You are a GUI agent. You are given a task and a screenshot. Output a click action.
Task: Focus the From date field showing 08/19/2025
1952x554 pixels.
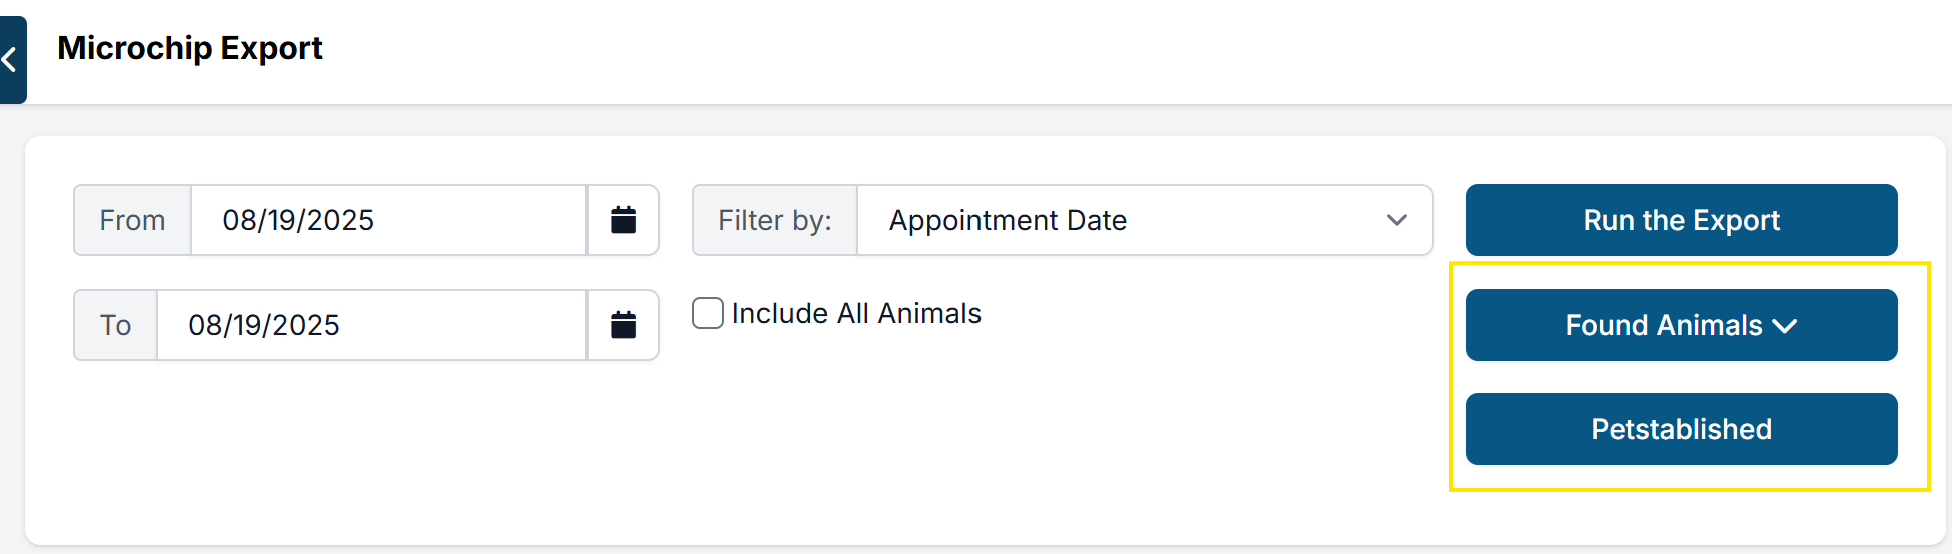tap(388, 220)
